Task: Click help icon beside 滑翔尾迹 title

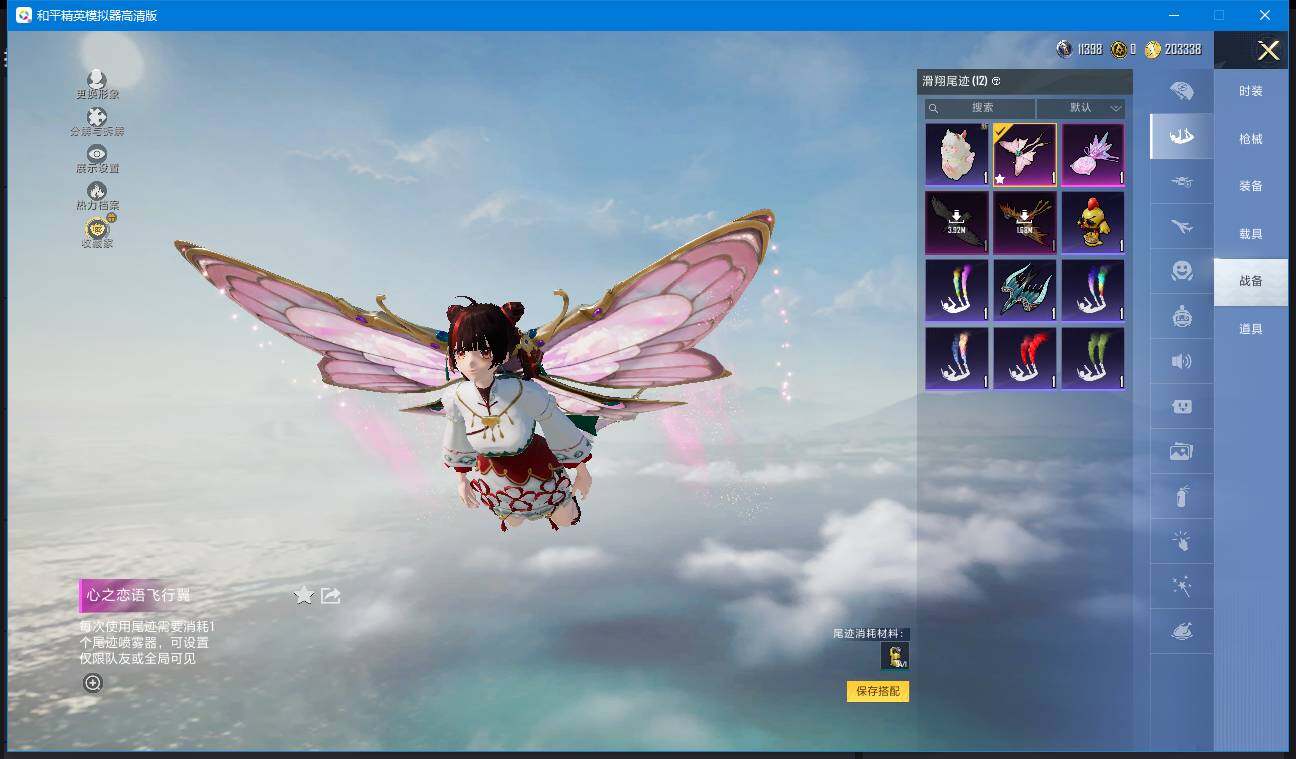Action: [996, 81]
